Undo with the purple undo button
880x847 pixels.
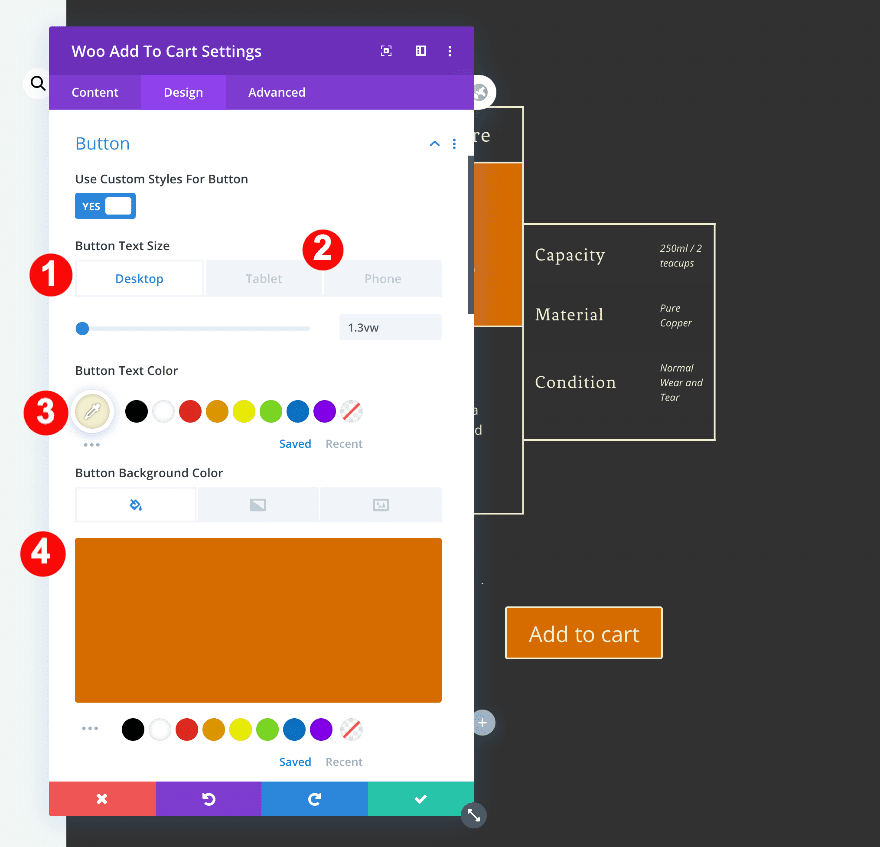pyautogui.click(x=209, y=799)
